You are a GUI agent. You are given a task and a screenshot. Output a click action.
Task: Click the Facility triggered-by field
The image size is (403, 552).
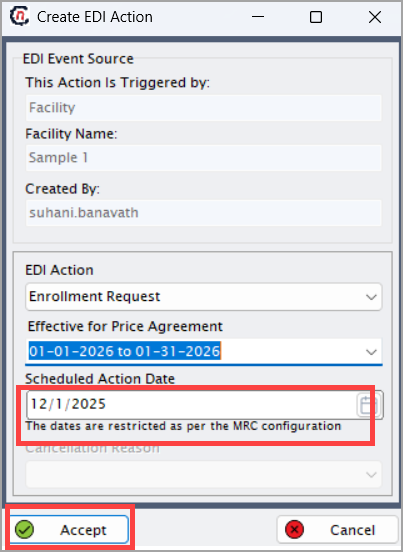[x=203, y=108]
